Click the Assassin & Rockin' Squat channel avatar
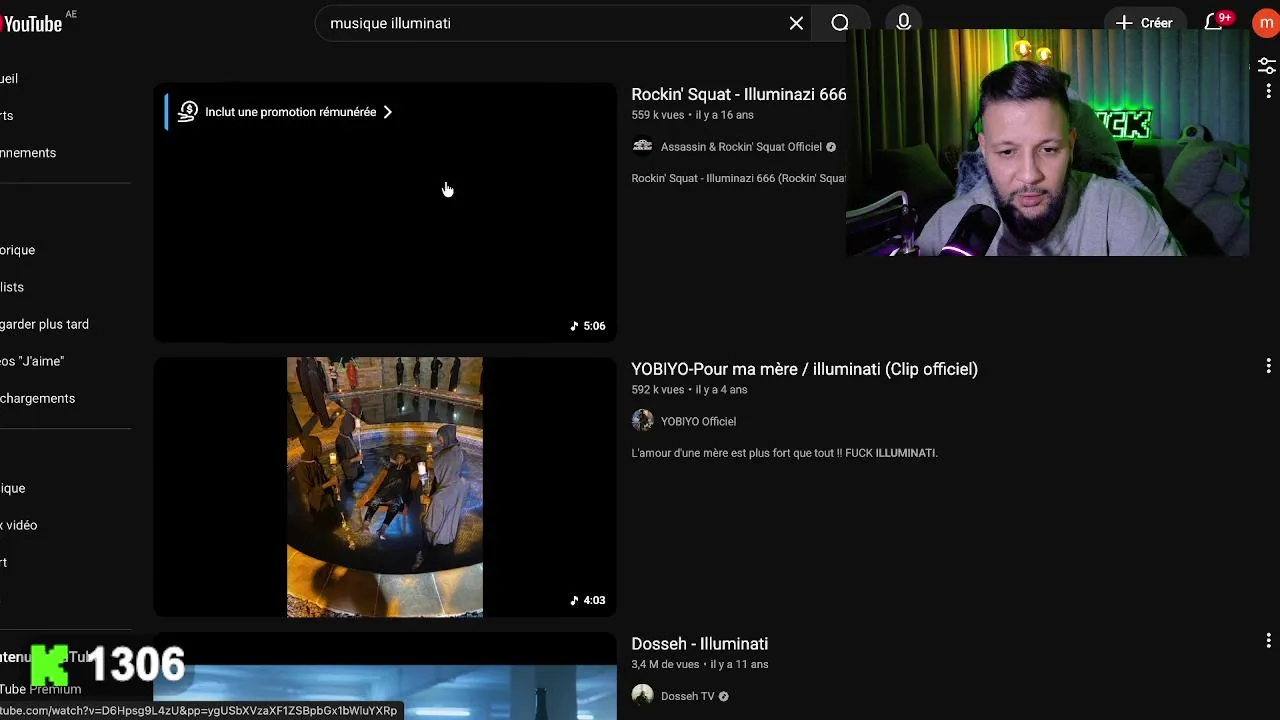The height and width of the screenshot is (720, 1280). click(642, 146)
